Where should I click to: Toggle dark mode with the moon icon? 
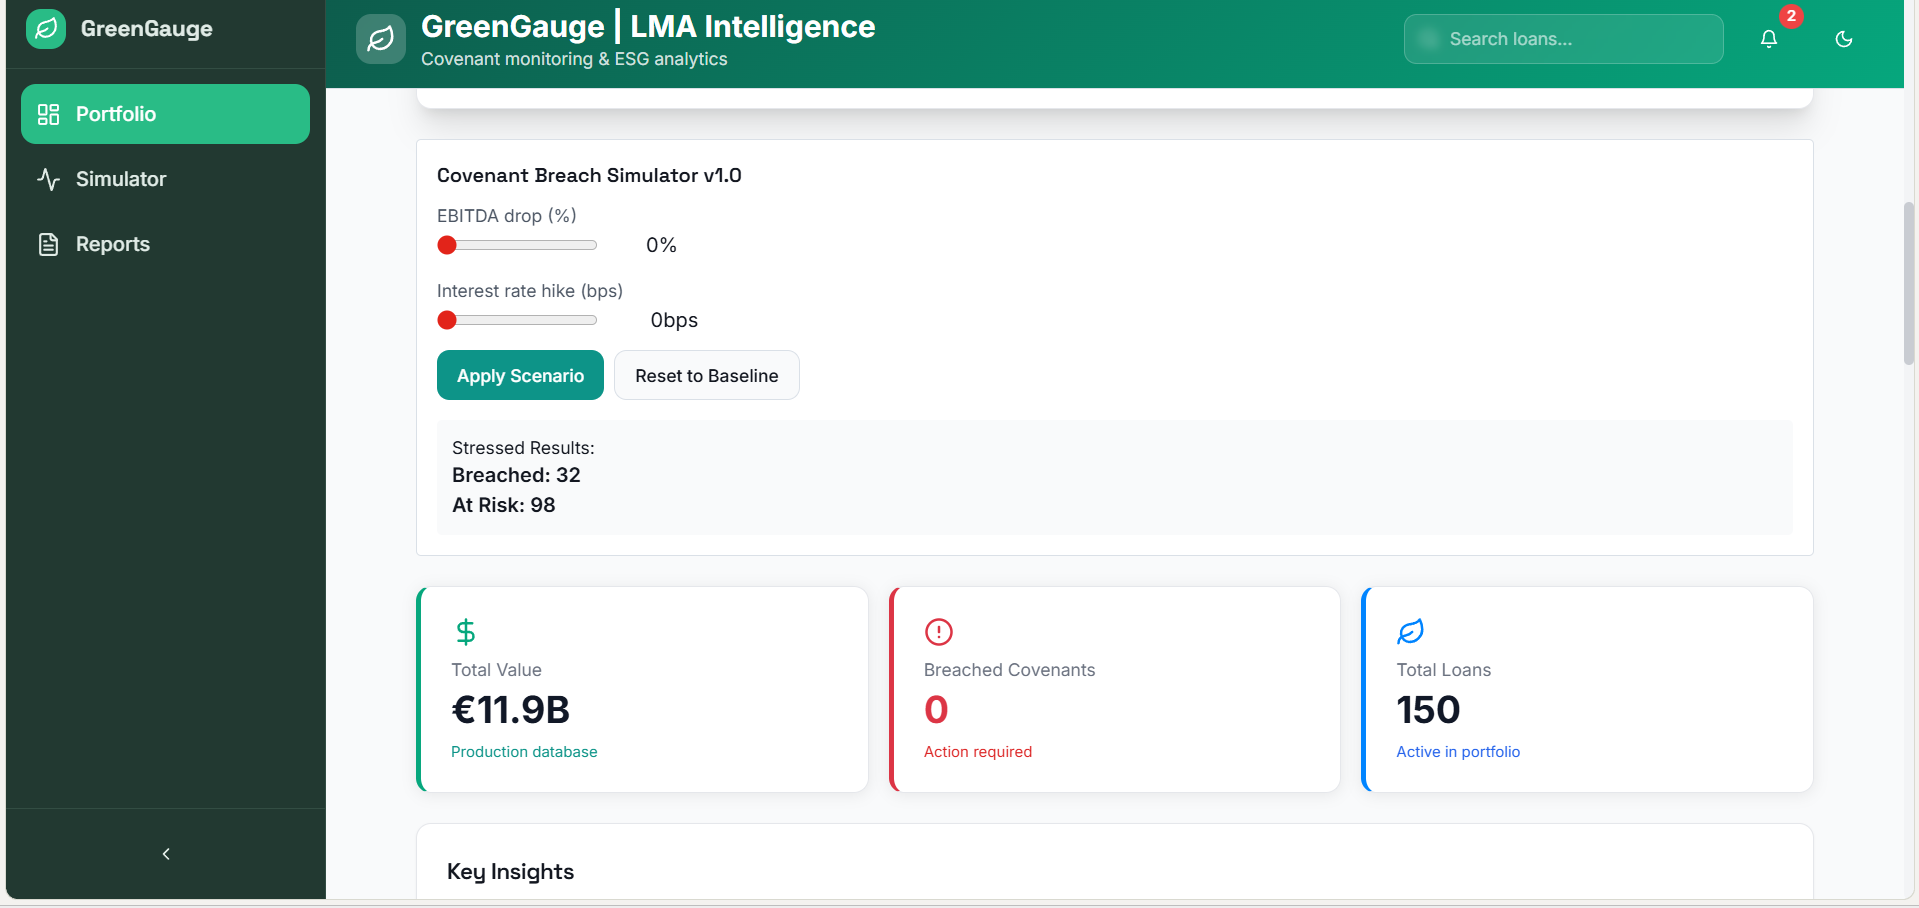[x=1844, y=39]
